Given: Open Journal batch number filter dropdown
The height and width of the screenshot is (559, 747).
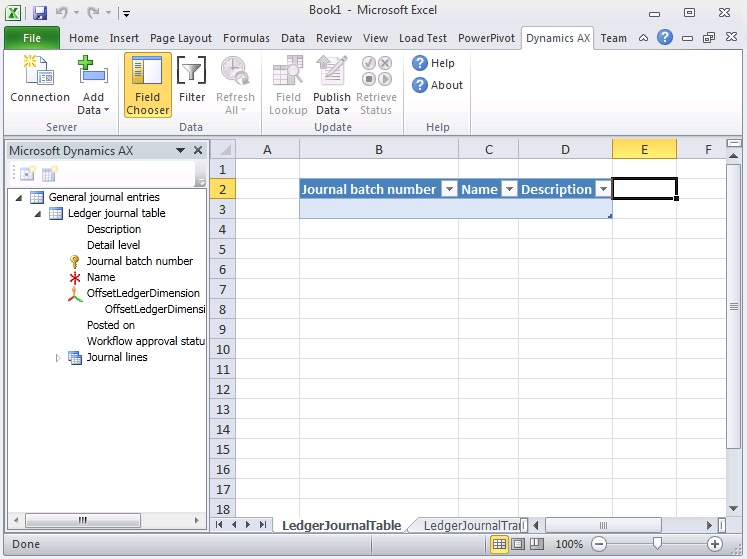Looking at the screenshot, I should pyautogui.click(x=449, y=189).
